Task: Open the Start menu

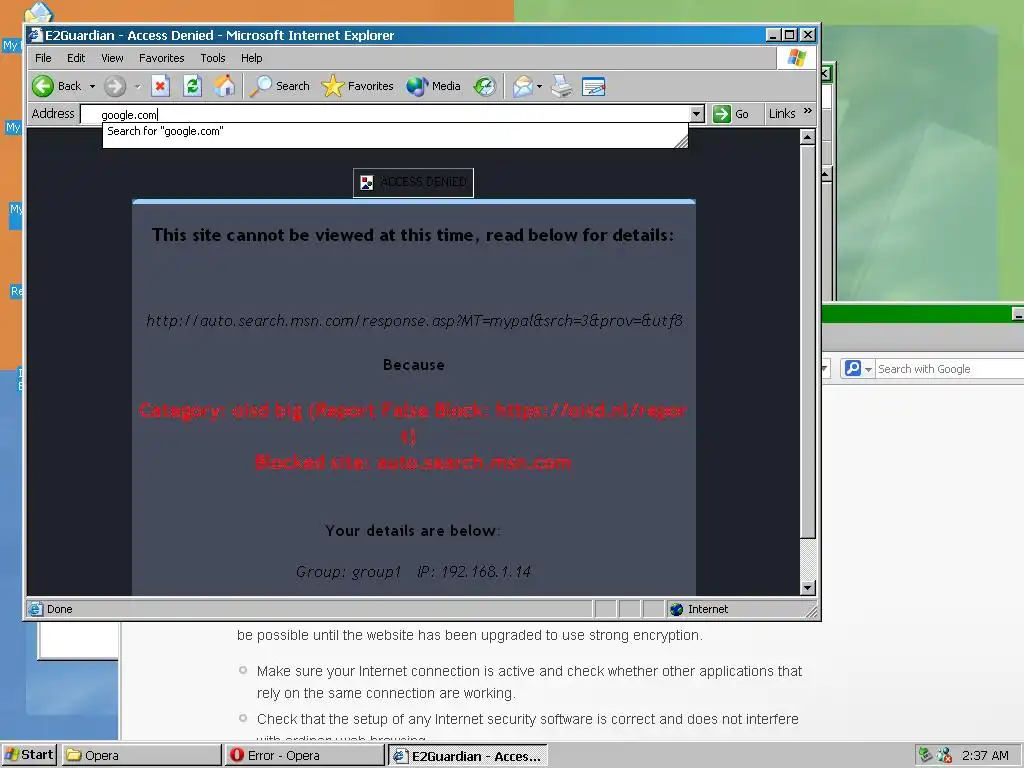Action: (x=29, y=755)
